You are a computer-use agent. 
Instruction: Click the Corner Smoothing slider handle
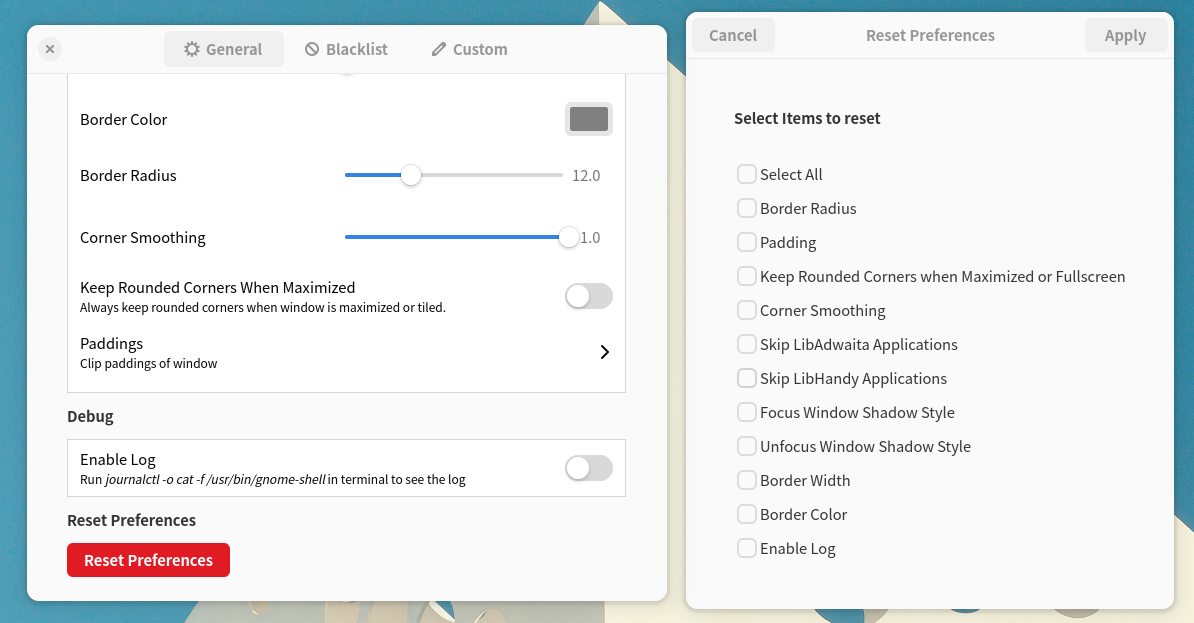coord(568,237)
